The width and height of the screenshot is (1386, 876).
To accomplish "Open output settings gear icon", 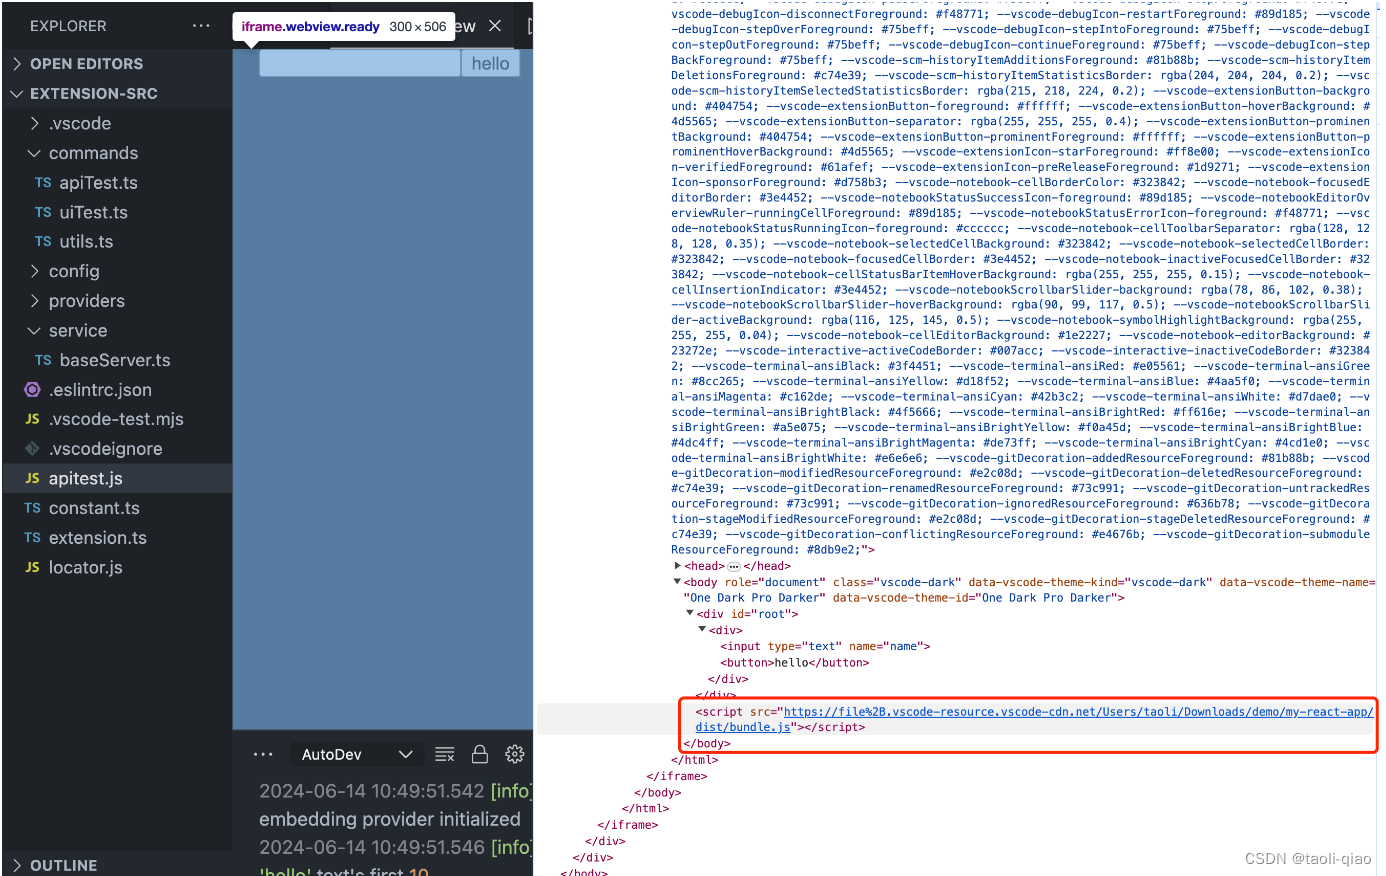I will tap(515, 754).
